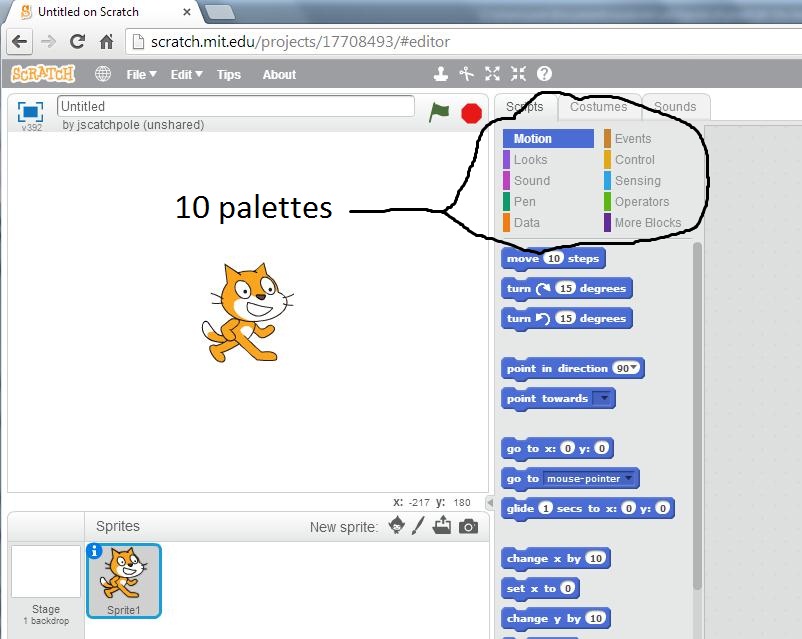Click the cat sprite on the stage
The width and height of the screenshot is (802, 639).
pos(247,313)
